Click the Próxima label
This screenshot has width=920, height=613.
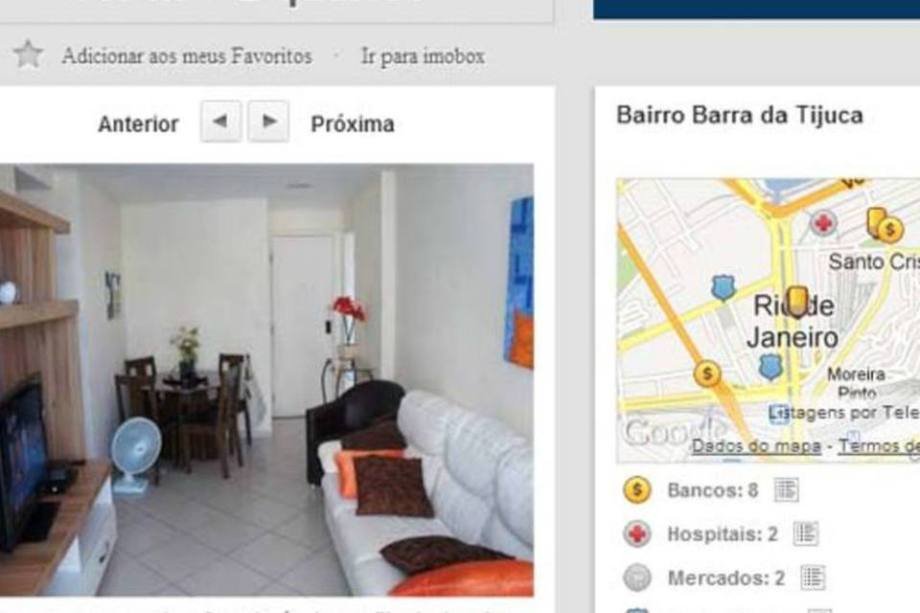click(353, 124)
